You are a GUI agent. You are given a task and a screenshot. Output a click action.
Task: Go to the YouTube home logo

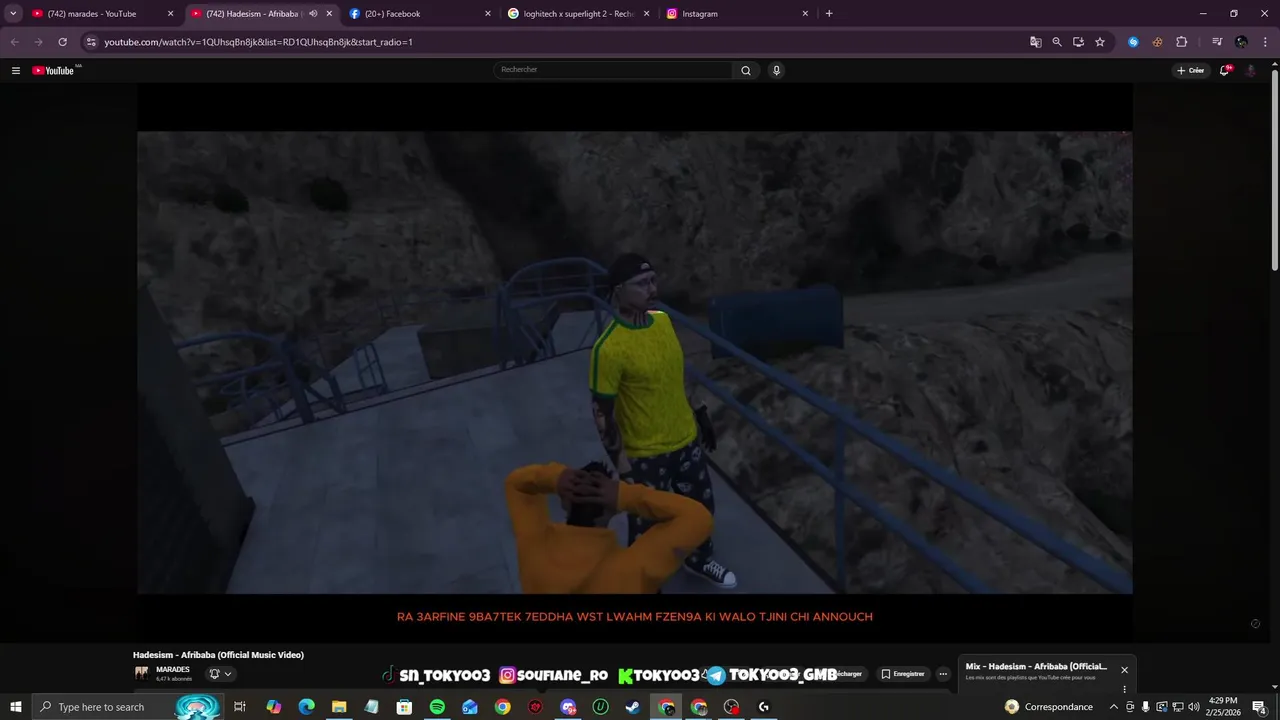54,71
